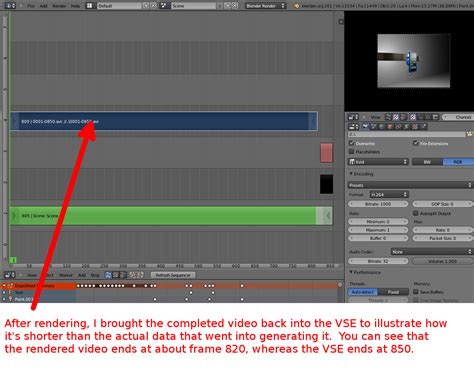Image resolution: width=474 pixels, height=376 pixels.
Task: Open editor type selector in the preview header
Action: point(353,117)
